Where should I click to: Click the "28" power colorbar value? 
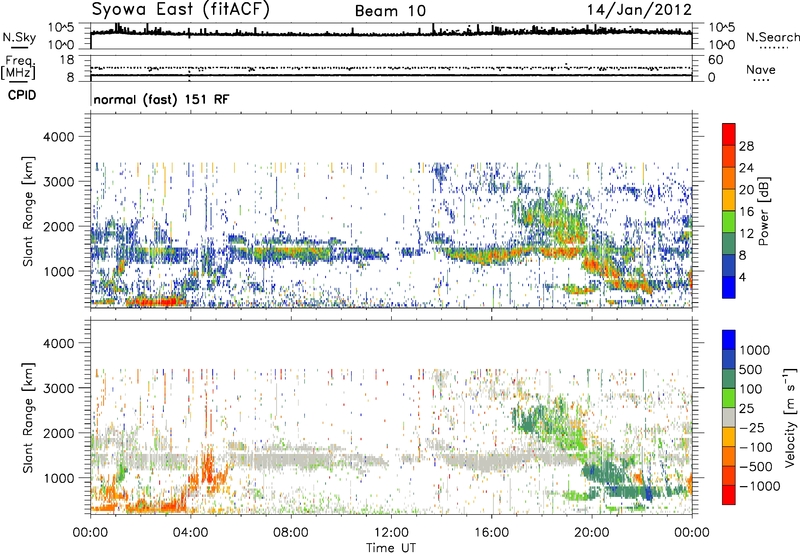[746, 146]
